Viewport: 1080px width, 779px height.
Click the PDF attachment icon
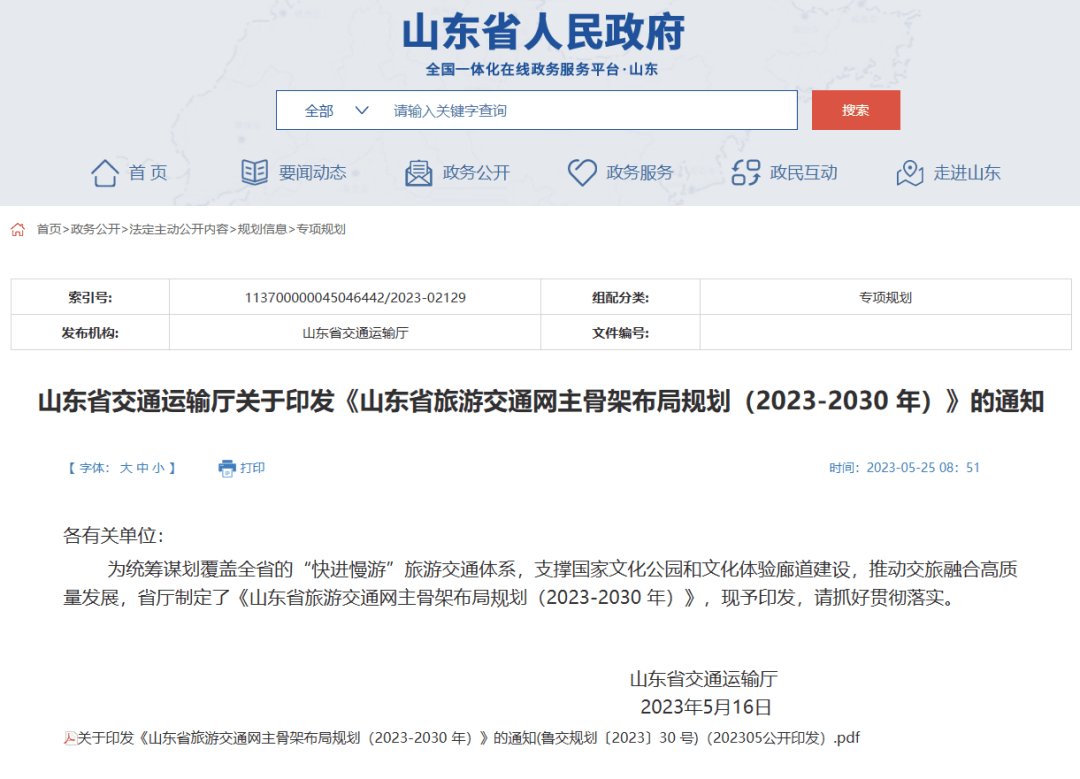coord(70,738)
